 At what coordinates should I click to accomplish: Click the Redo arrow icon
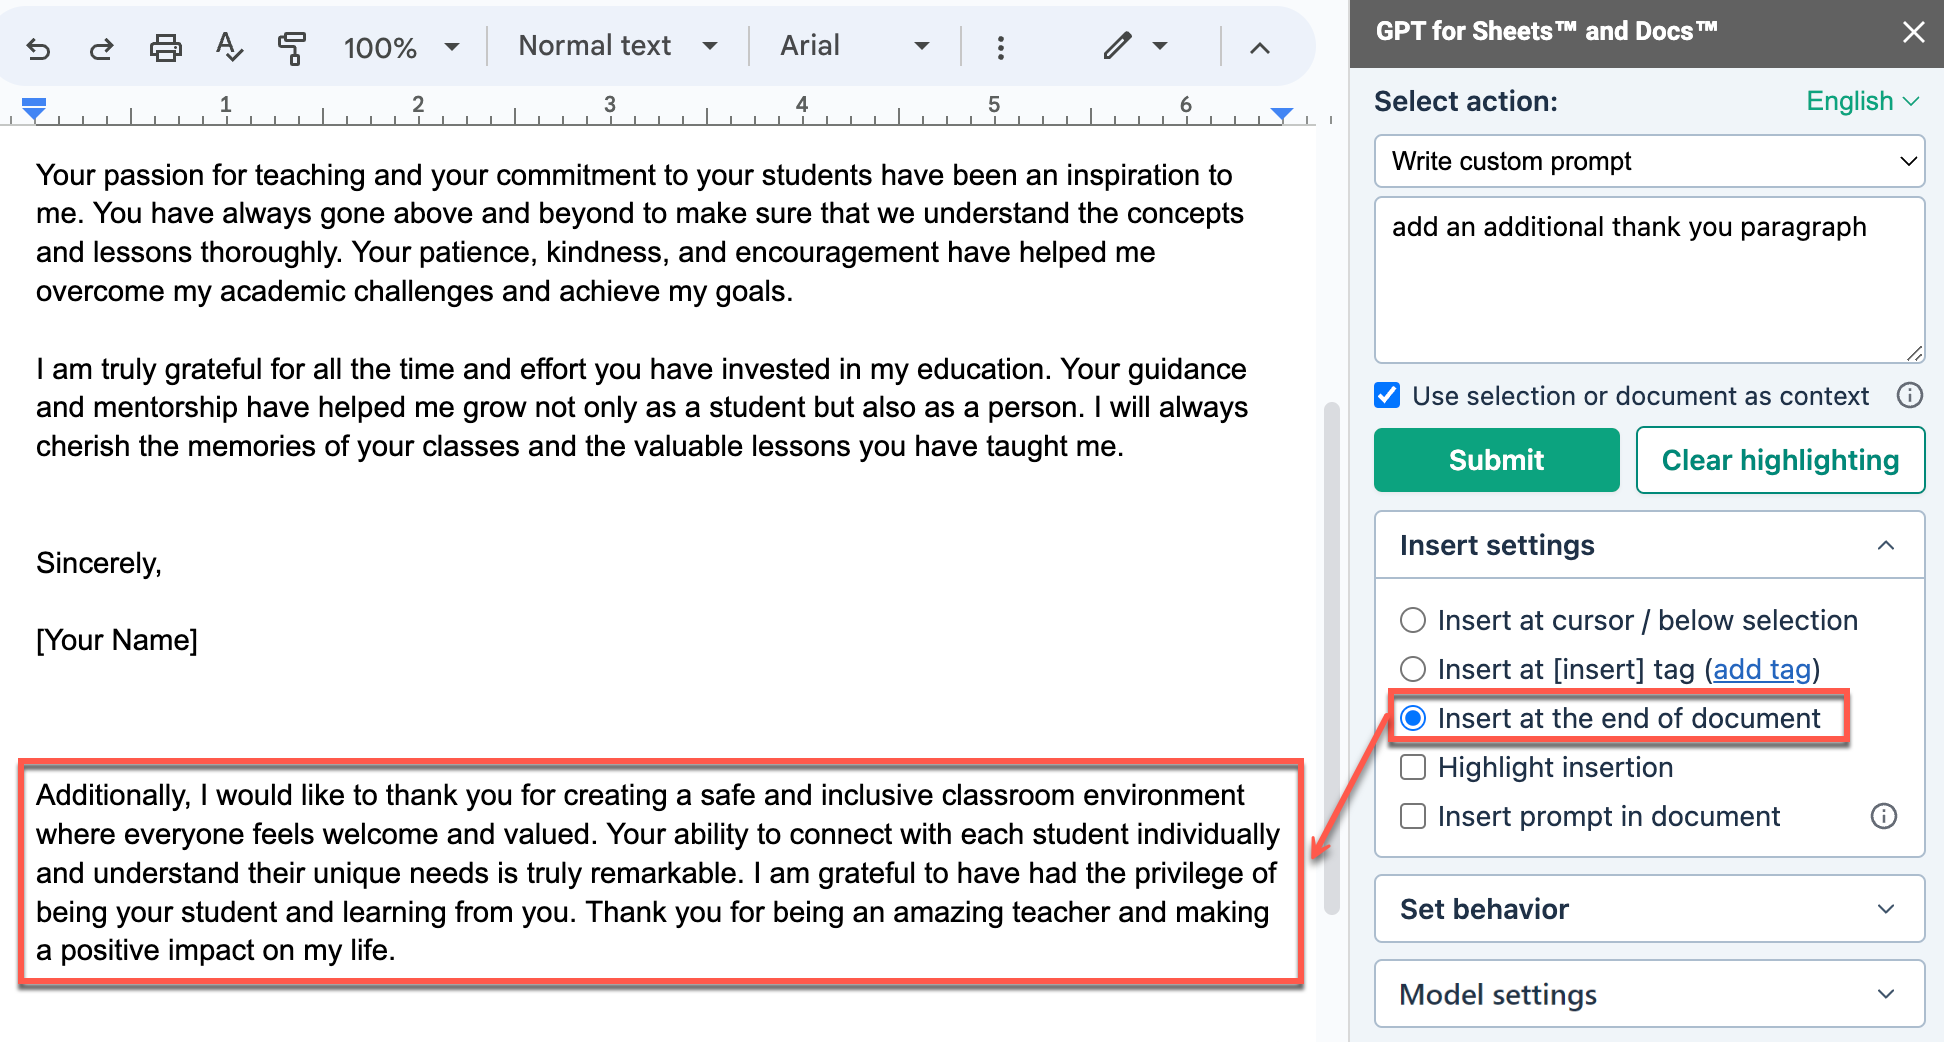(x=101, y=47)
